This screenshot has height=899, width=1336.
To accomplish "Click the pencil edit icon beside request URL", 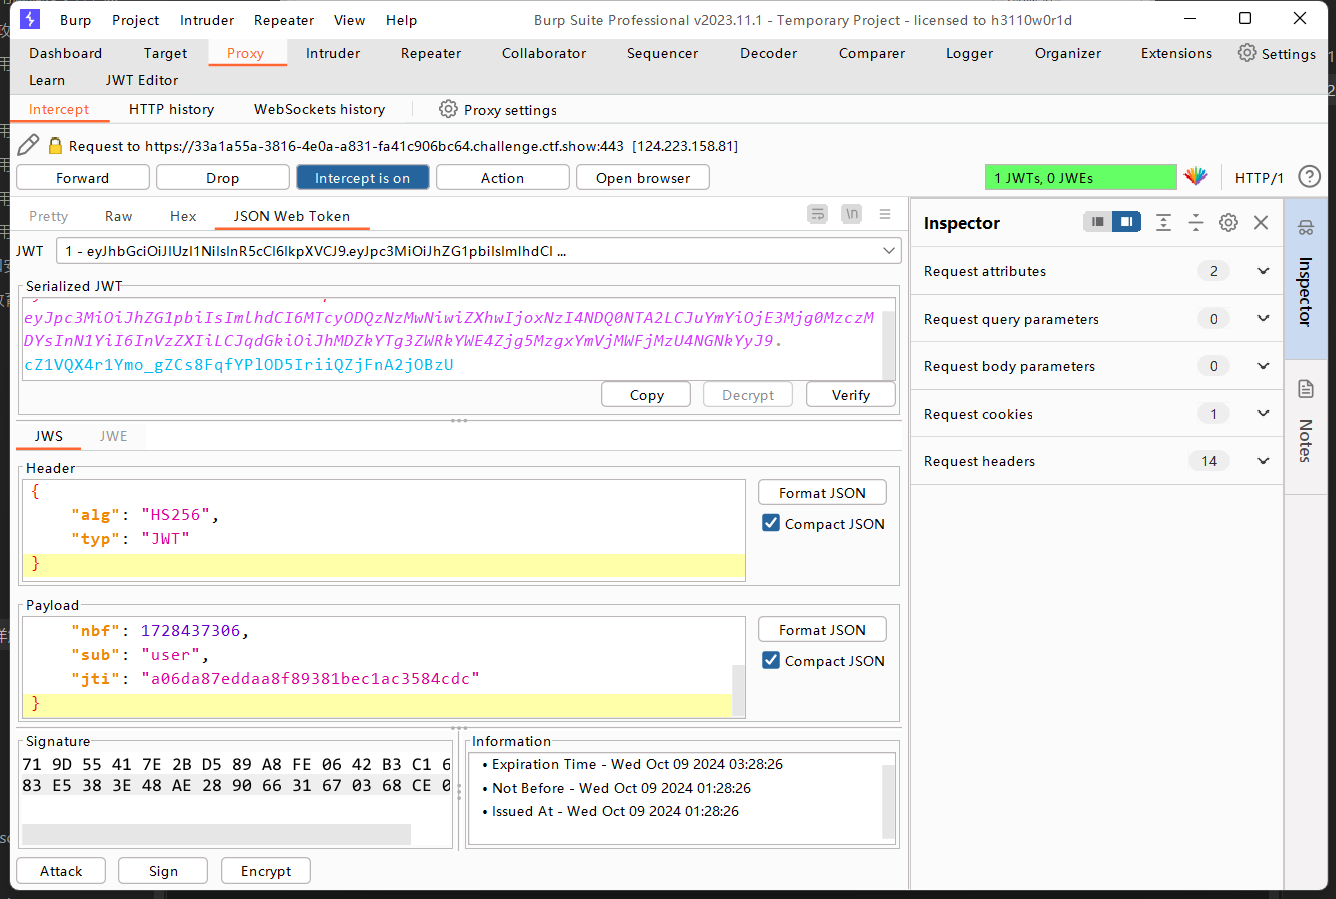I will click(29, 145).
